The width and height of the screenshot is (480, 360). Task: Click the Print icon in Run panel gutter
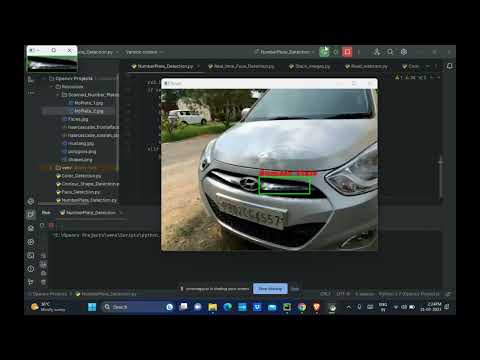click(x=43, y=273)
